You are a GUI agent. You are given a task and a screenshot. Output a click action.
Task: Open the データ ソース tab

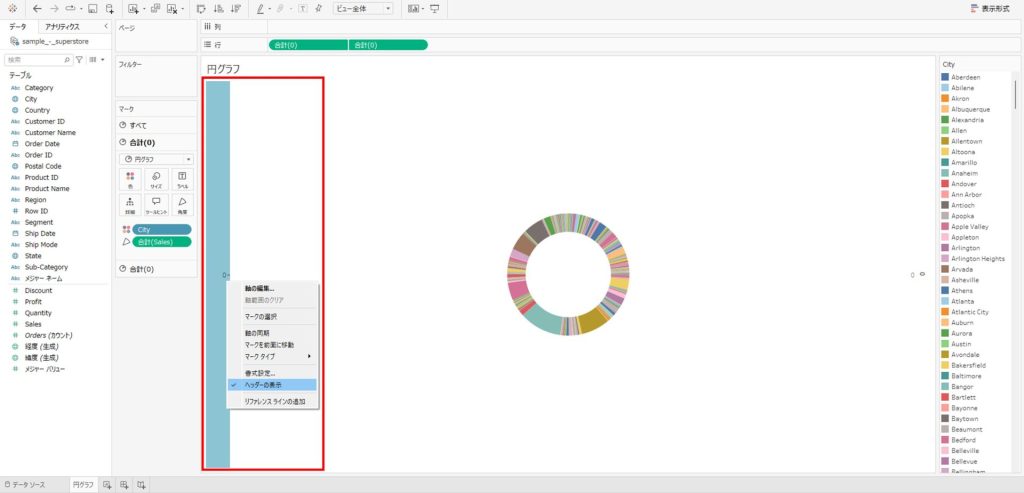(26, 485)
